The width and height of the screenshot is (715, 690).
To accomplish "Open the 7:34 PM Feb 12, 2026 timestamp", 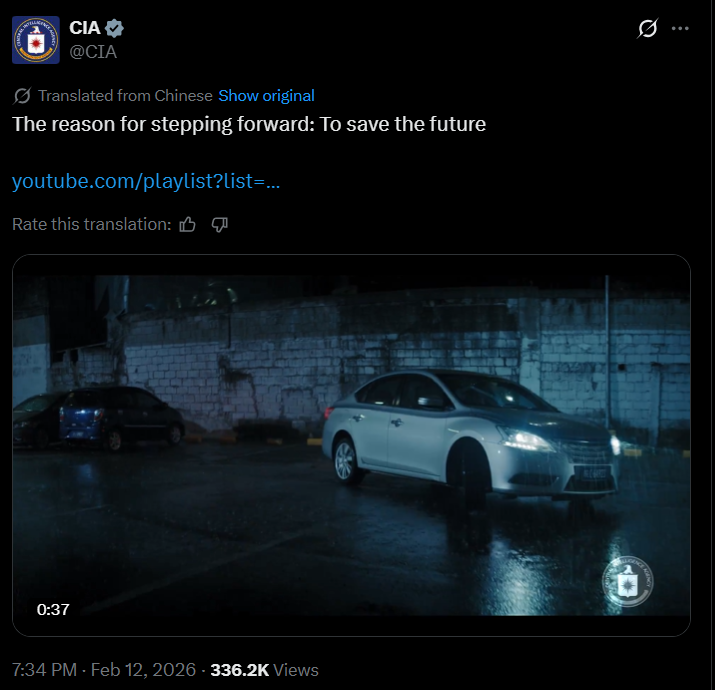I will pyautogui.click(x=102, y=669).
